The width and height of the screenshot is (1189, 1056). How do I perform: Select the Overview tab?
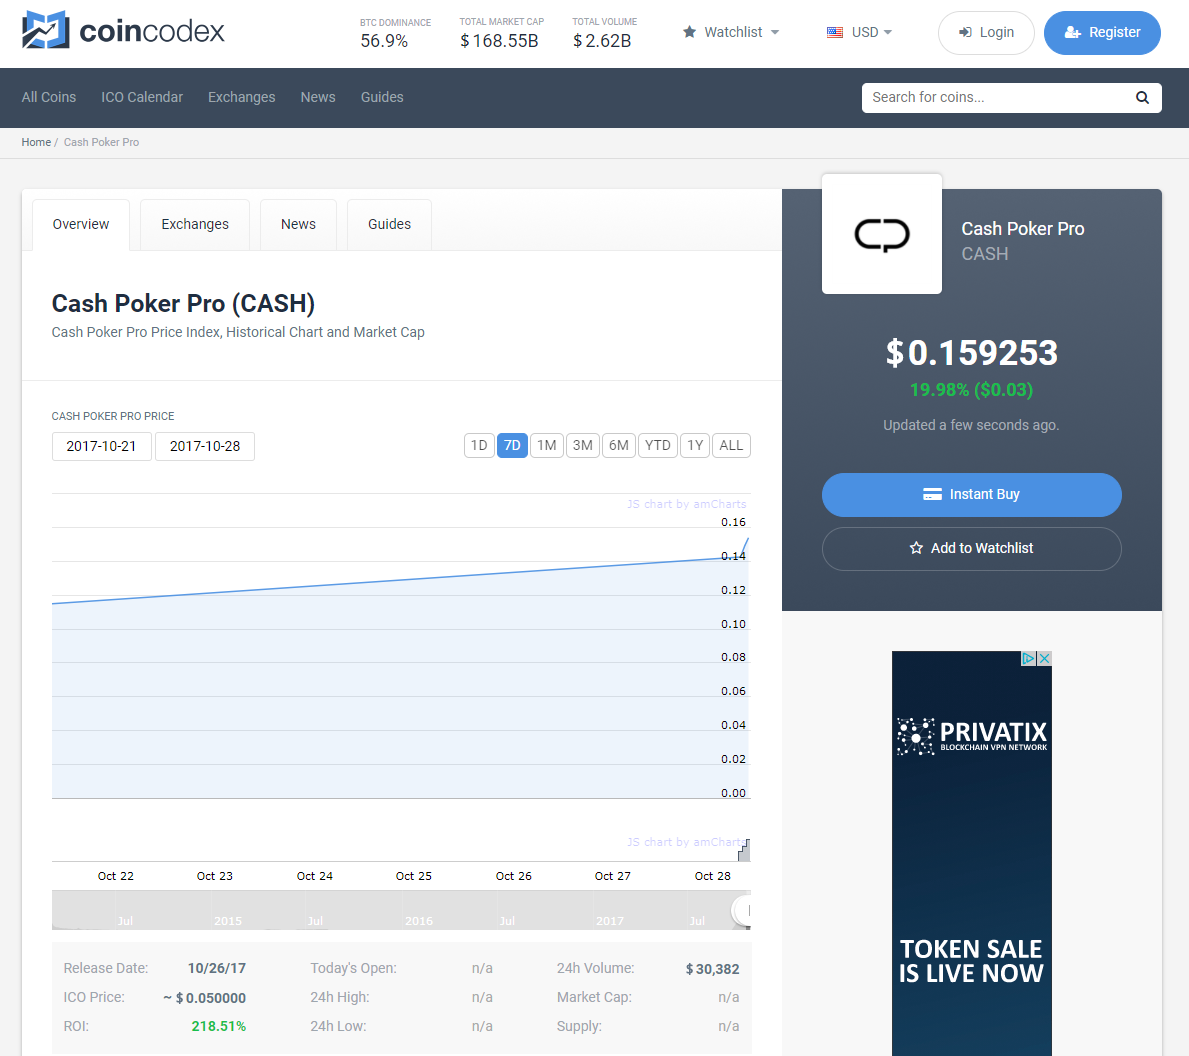80,224
